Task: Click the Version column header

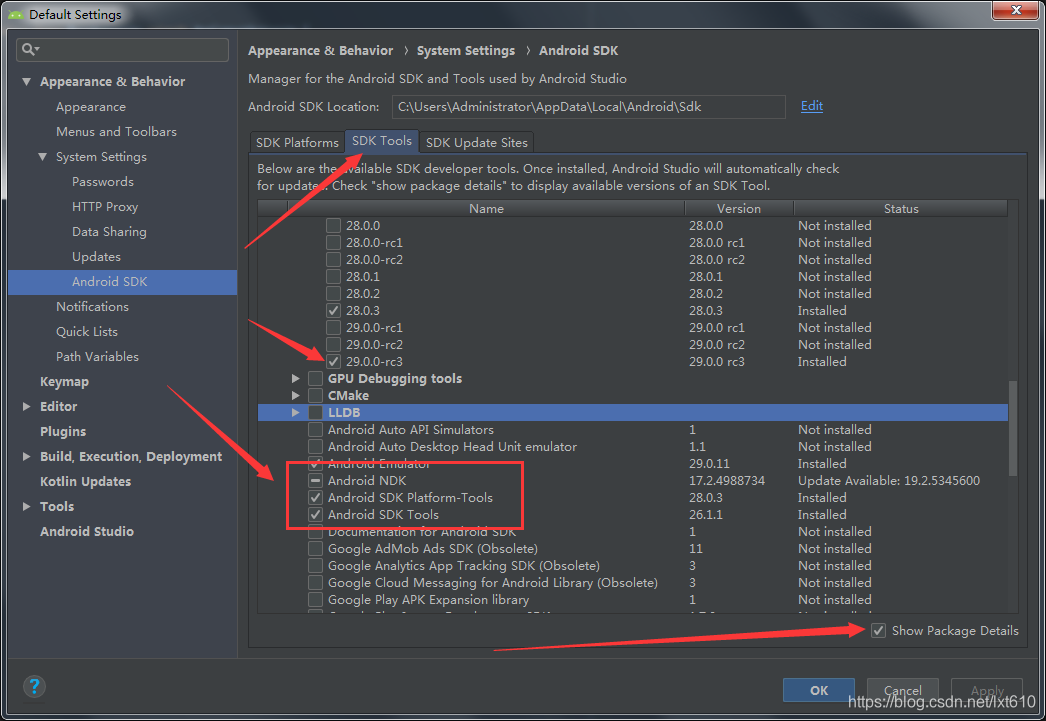Action: (739, 209)
